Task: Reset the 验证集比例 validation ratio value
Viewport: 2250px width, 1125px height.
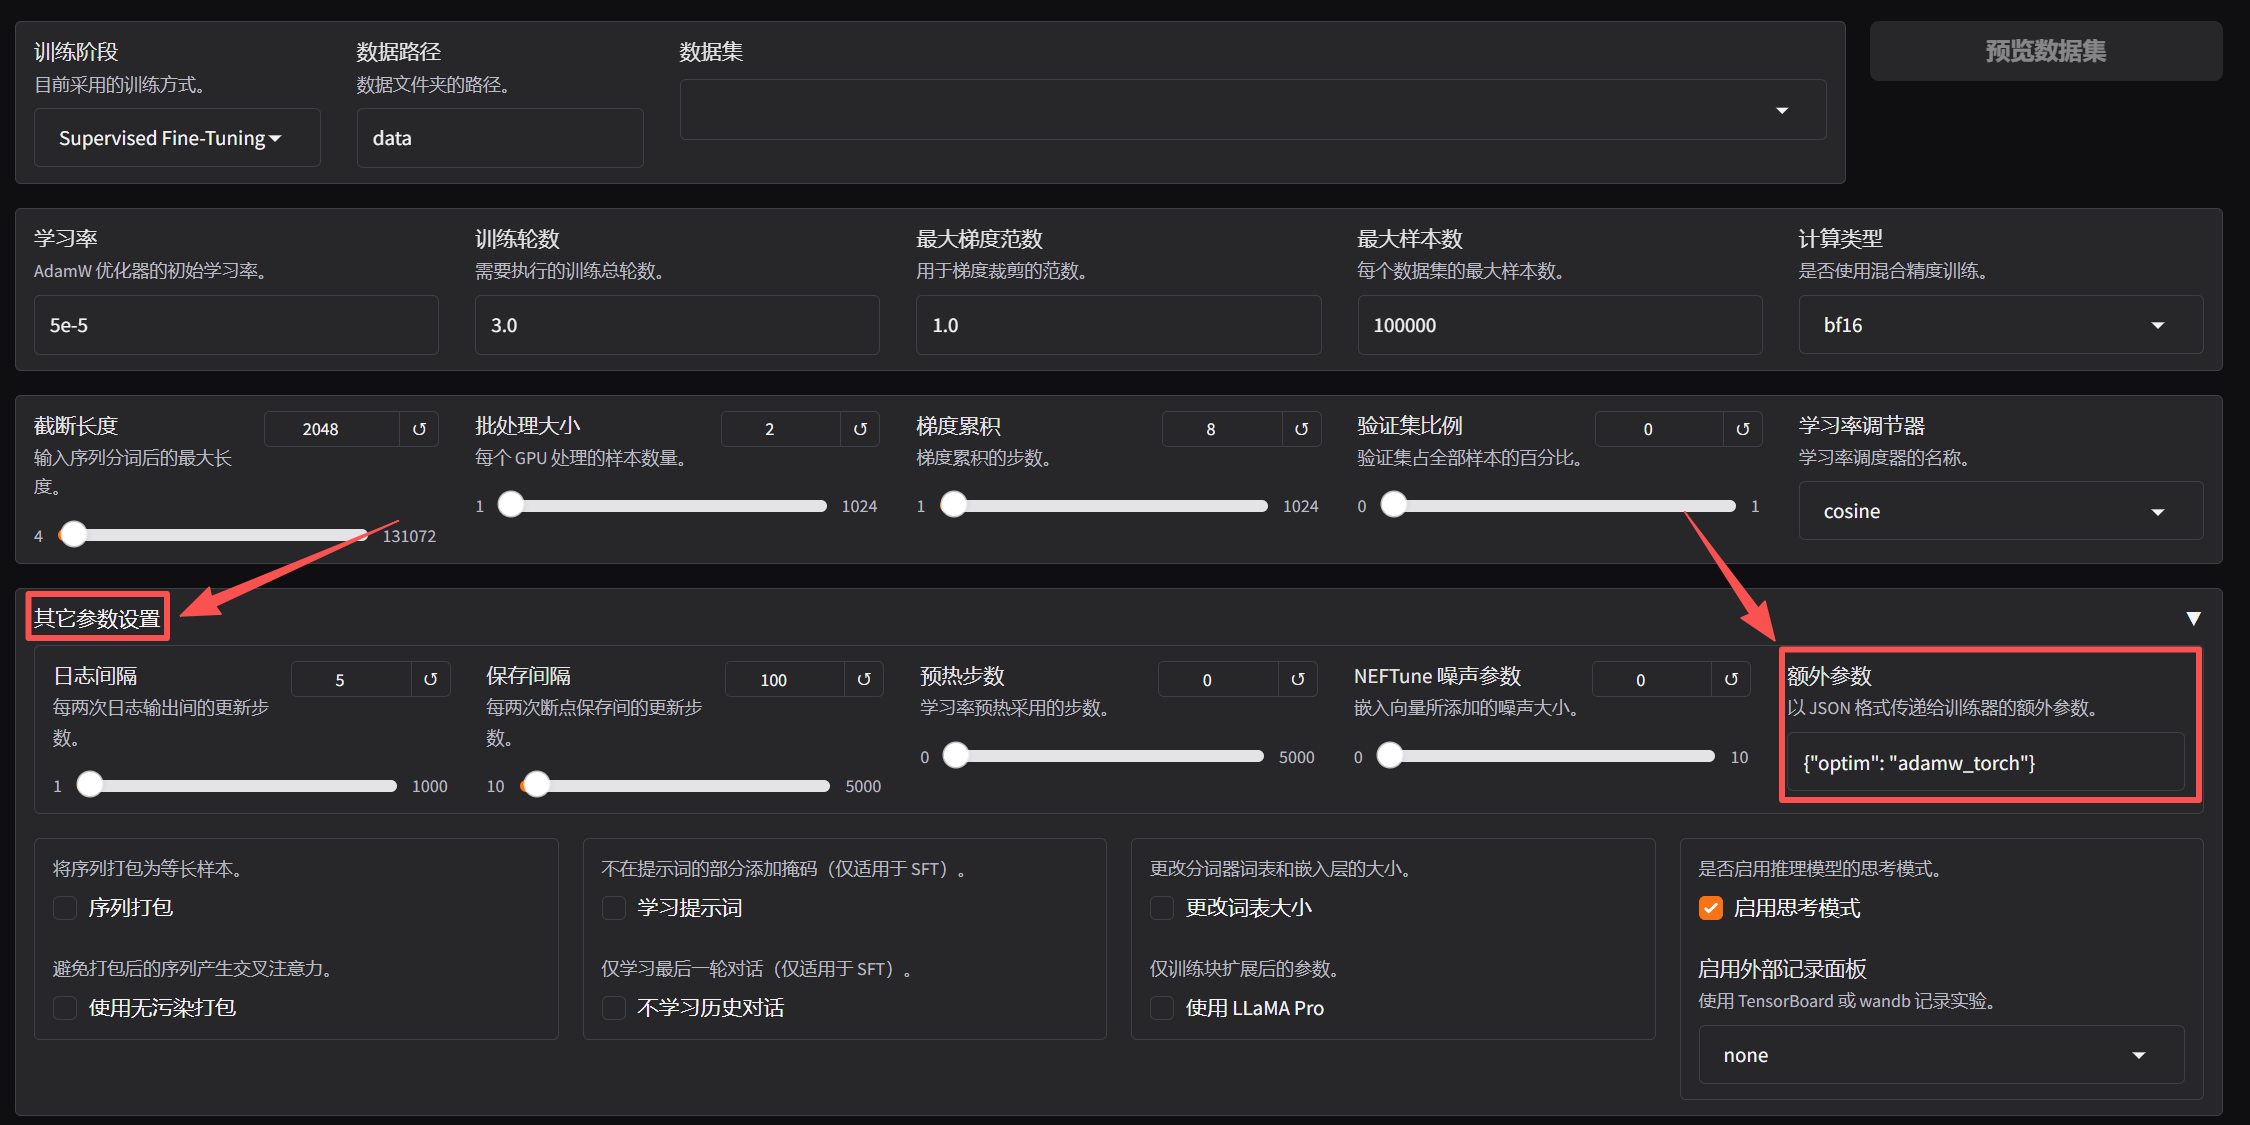Action: click(x=1742, y=429)
